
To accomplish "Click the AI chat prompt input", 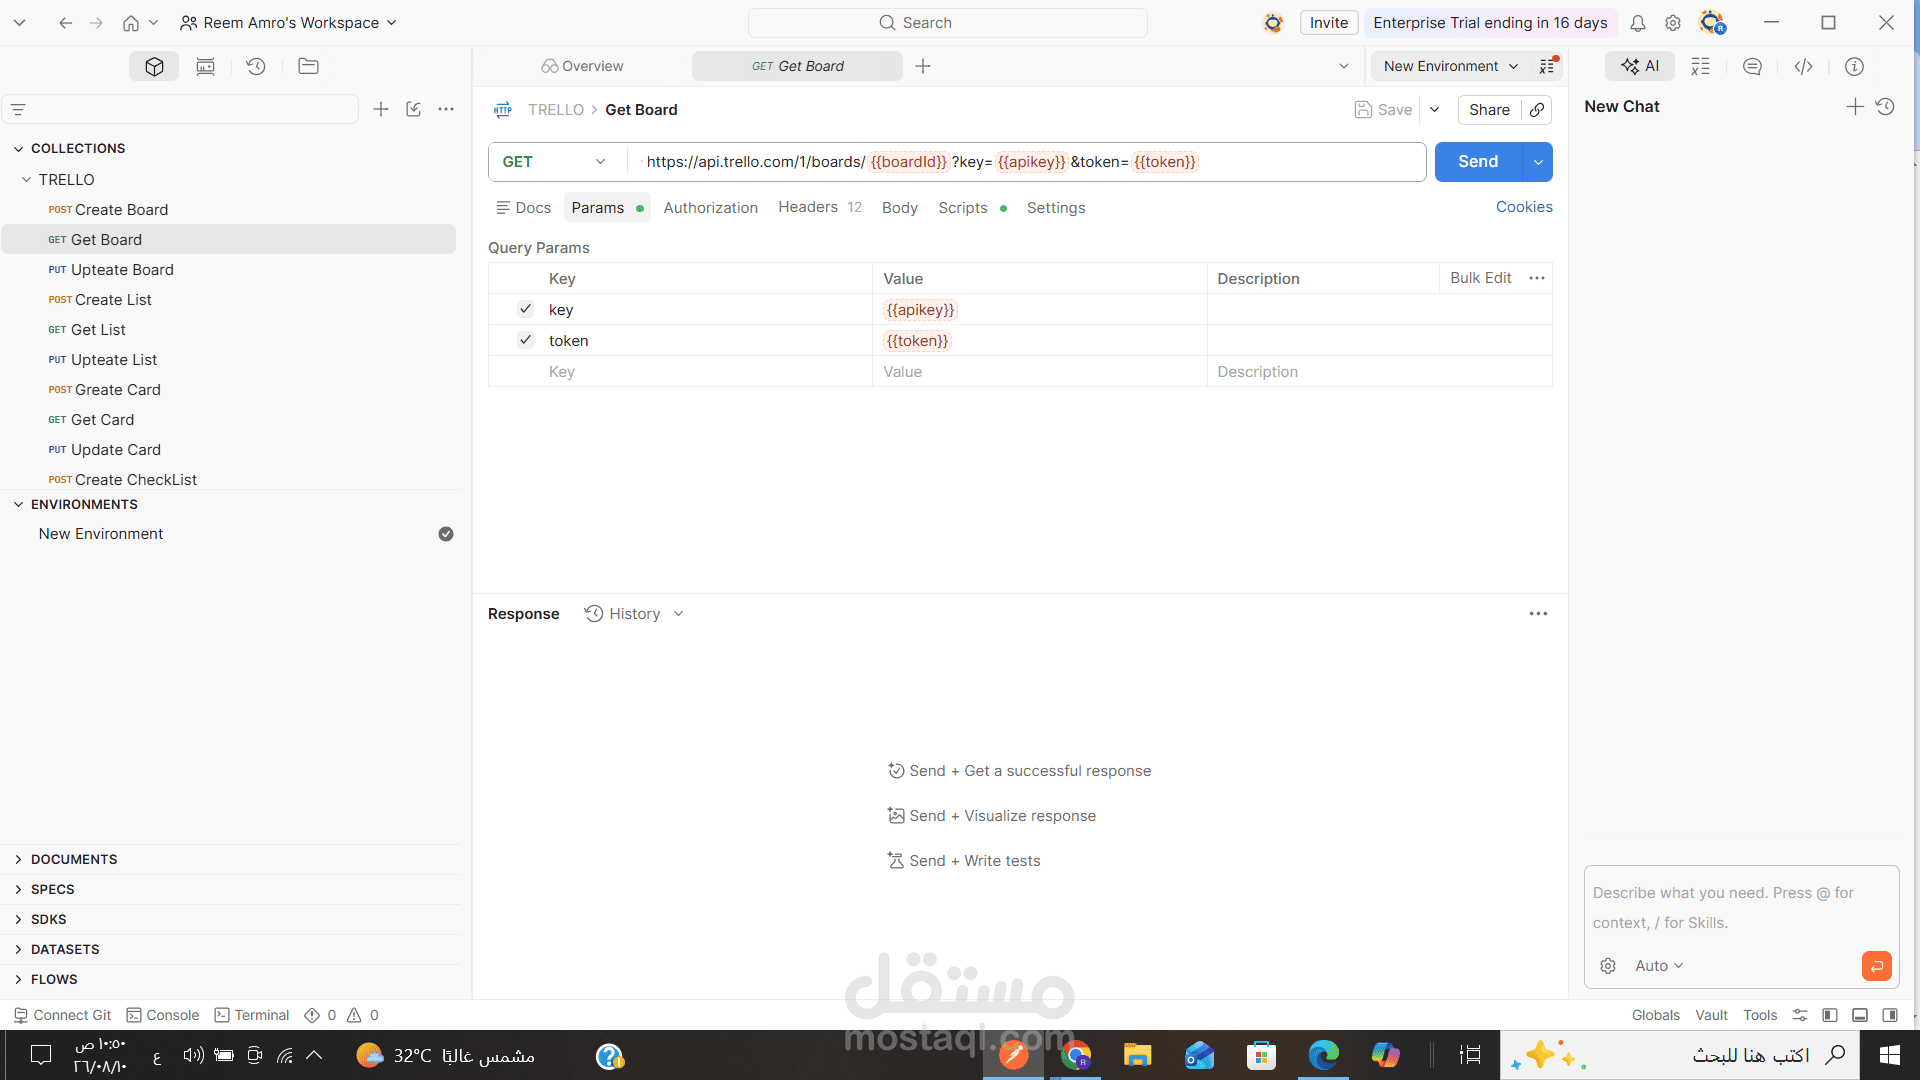I will point(1741,908).
